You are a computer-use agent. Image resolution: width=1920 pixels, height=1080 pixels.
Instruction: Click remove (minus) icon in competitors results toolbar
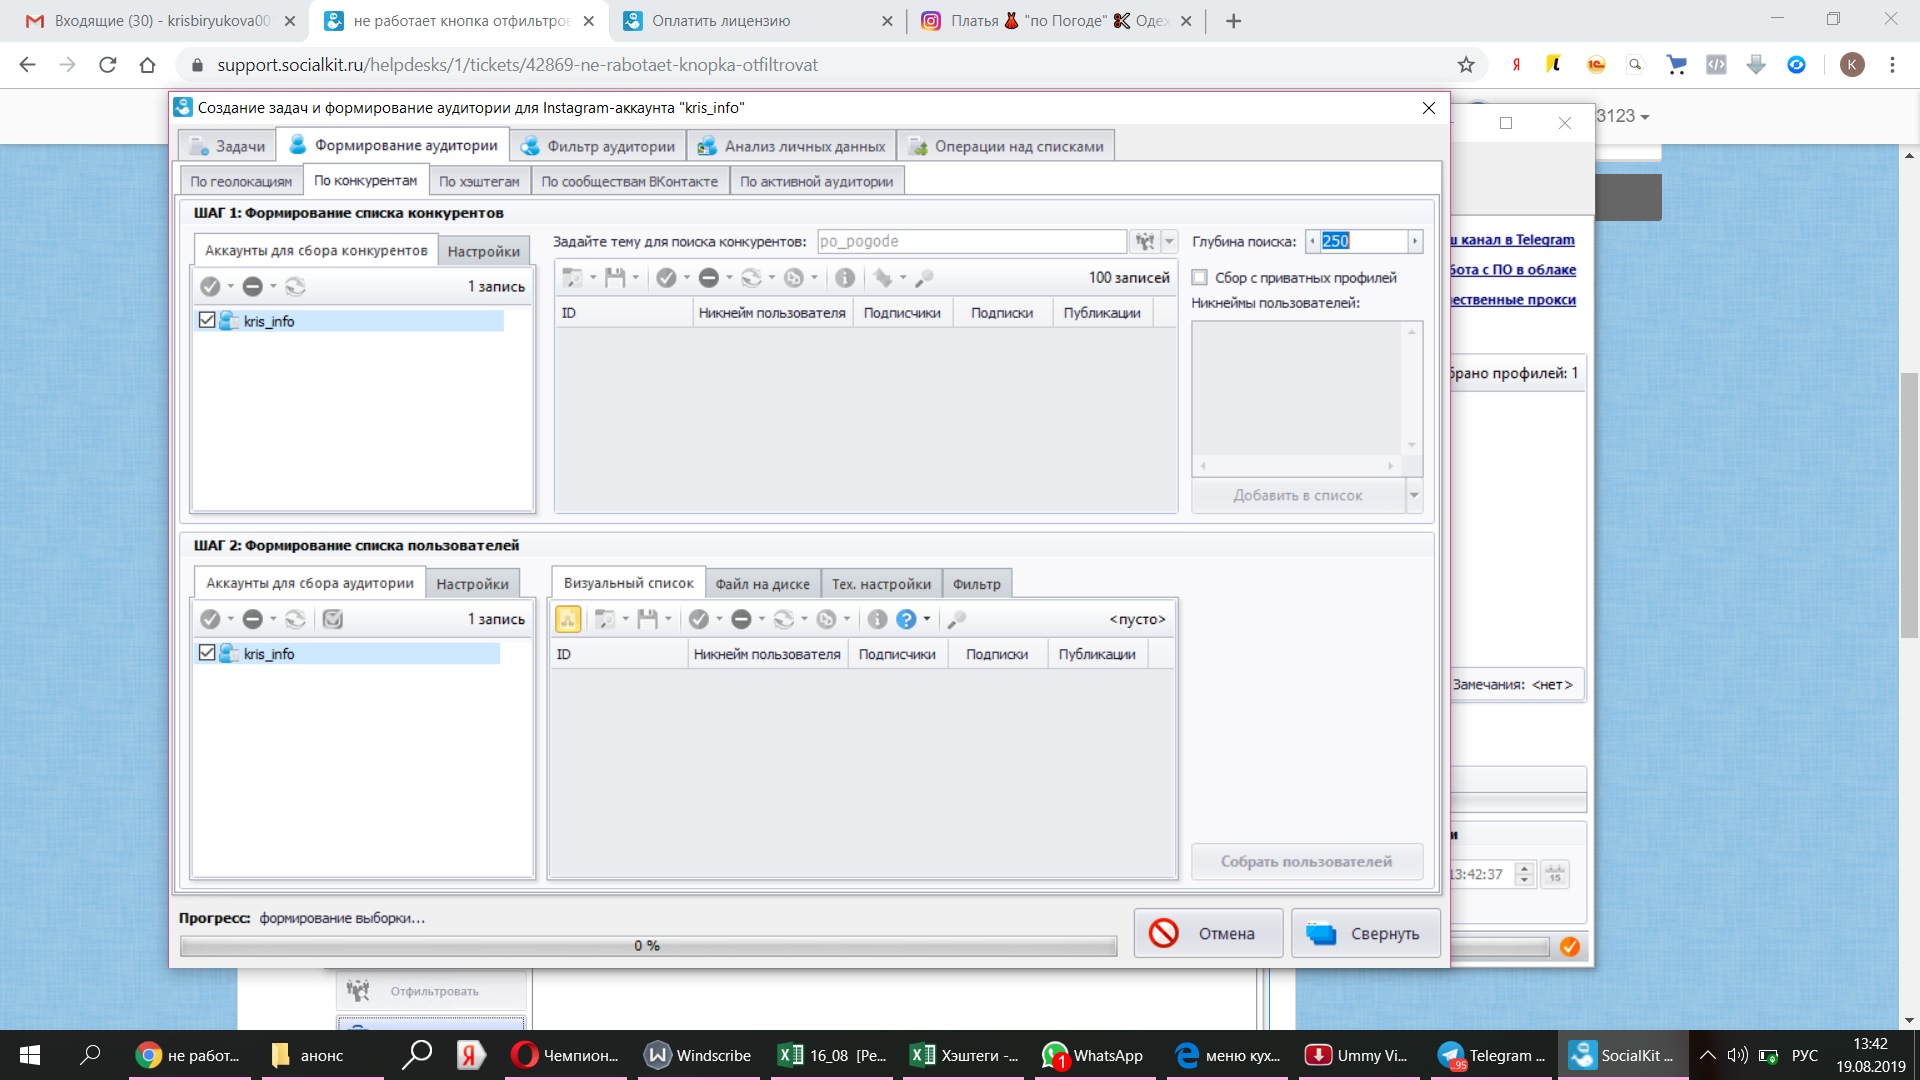point(709,278)
